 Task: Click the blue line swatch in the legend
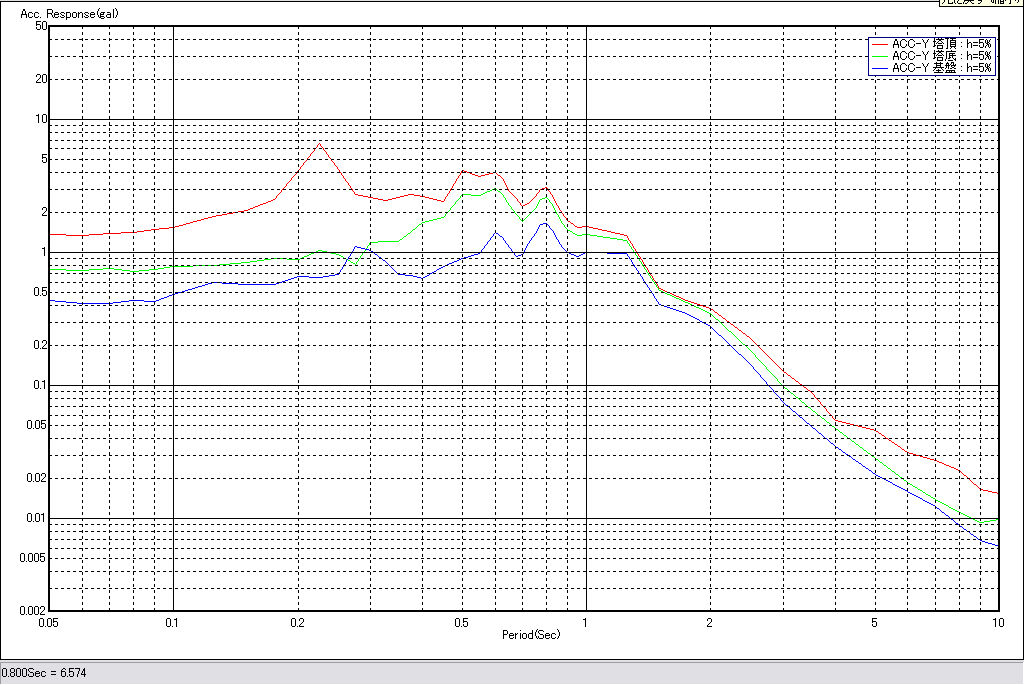879,68
